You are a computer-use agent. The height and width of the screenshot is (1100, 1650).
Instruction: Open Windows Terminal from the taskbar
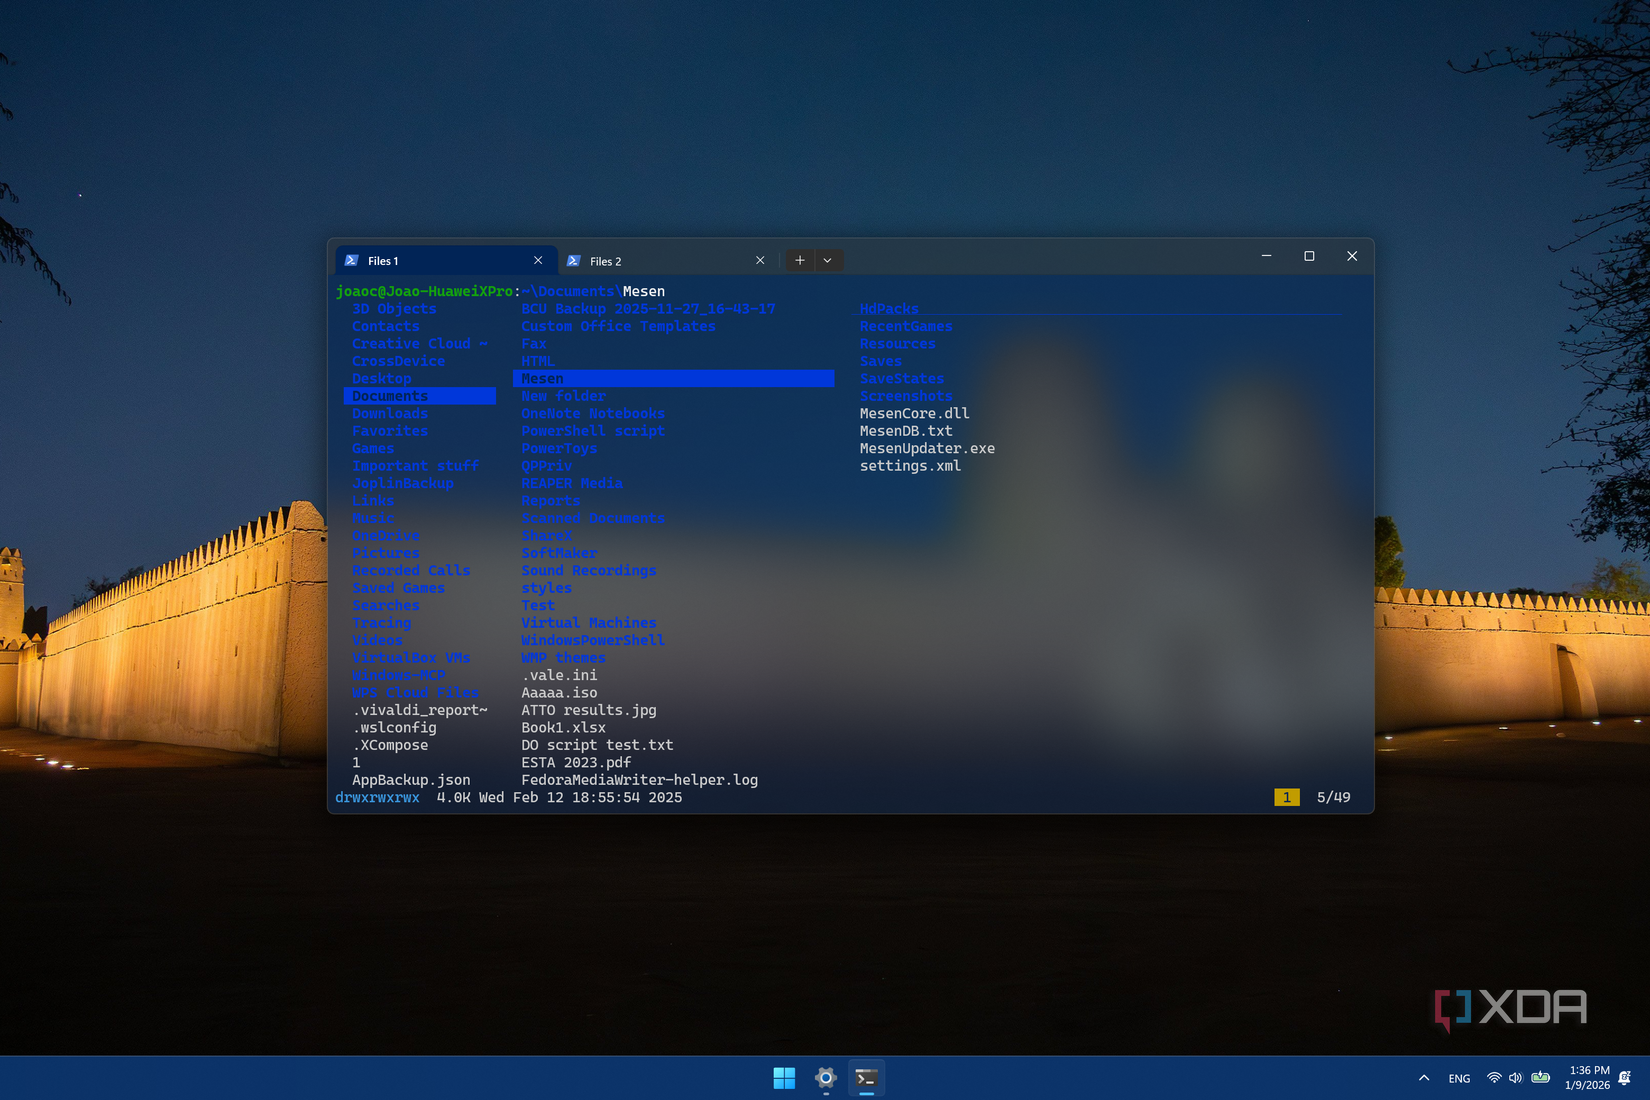(x=866, y=1078)
